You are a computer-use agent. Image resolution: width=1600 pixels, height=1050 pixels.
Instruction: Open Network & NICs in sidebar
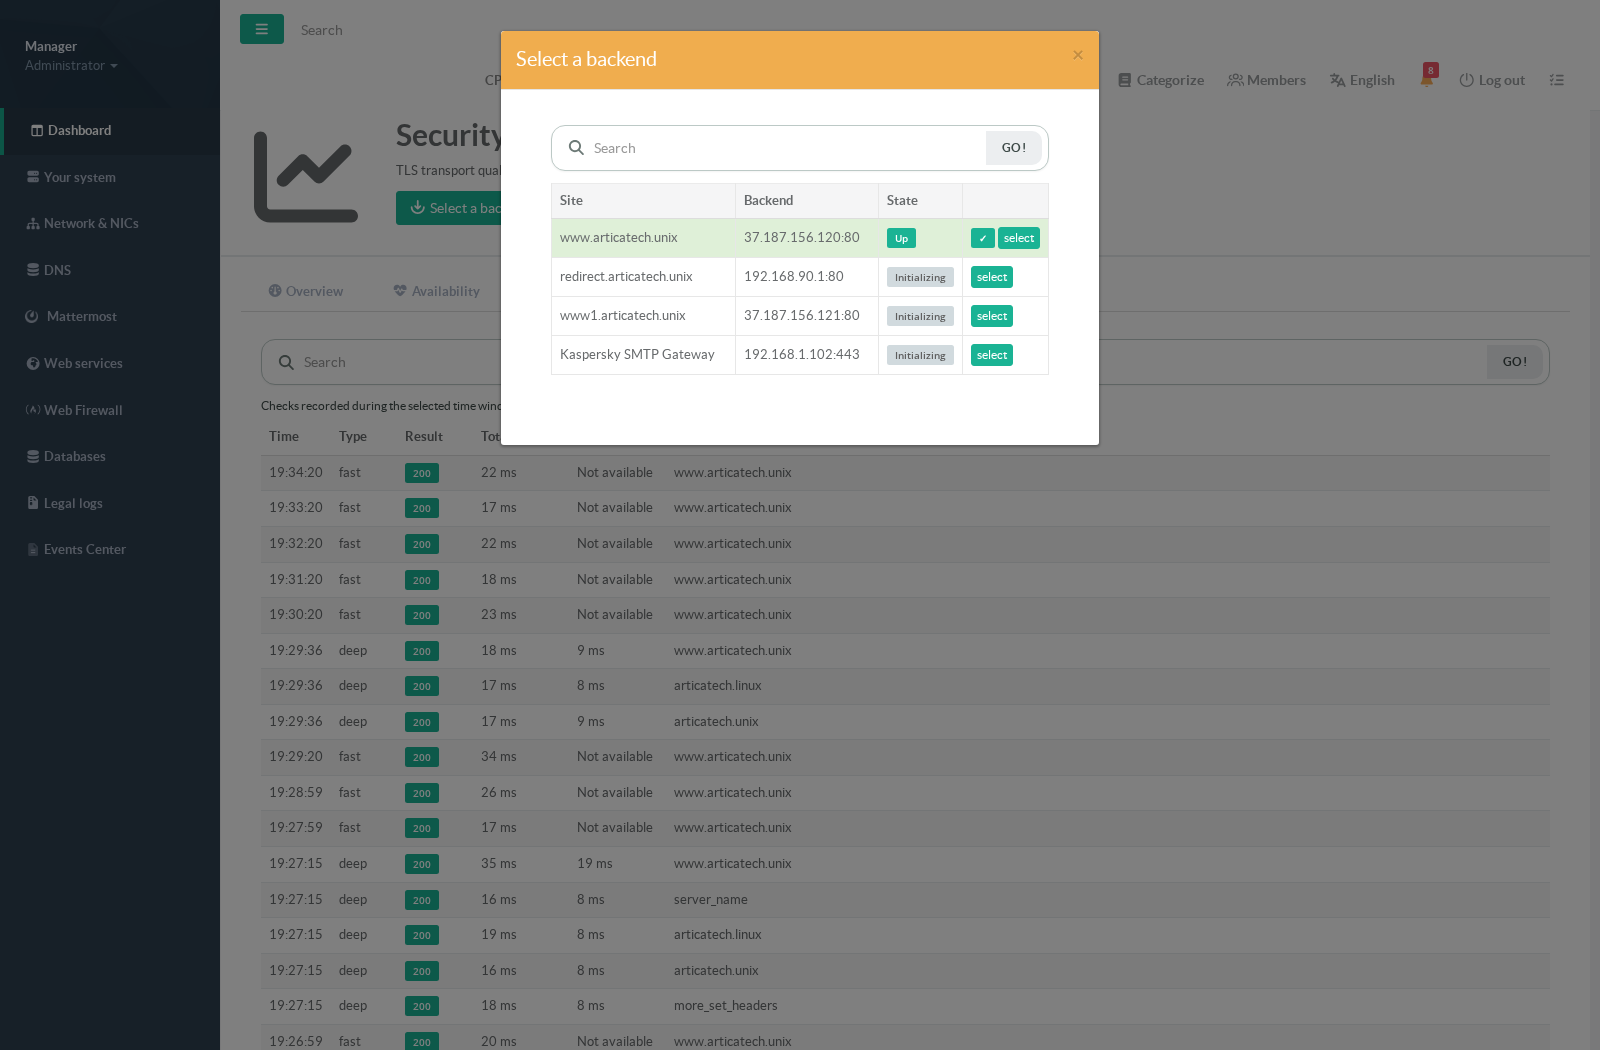pyautogui.click(x=110, y=223)
